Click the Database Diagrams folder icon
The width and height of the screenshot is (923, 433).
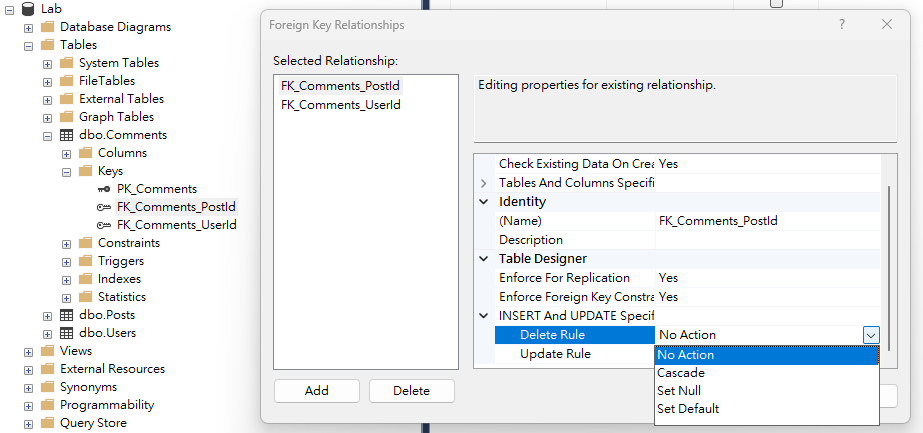coord(47,27)
